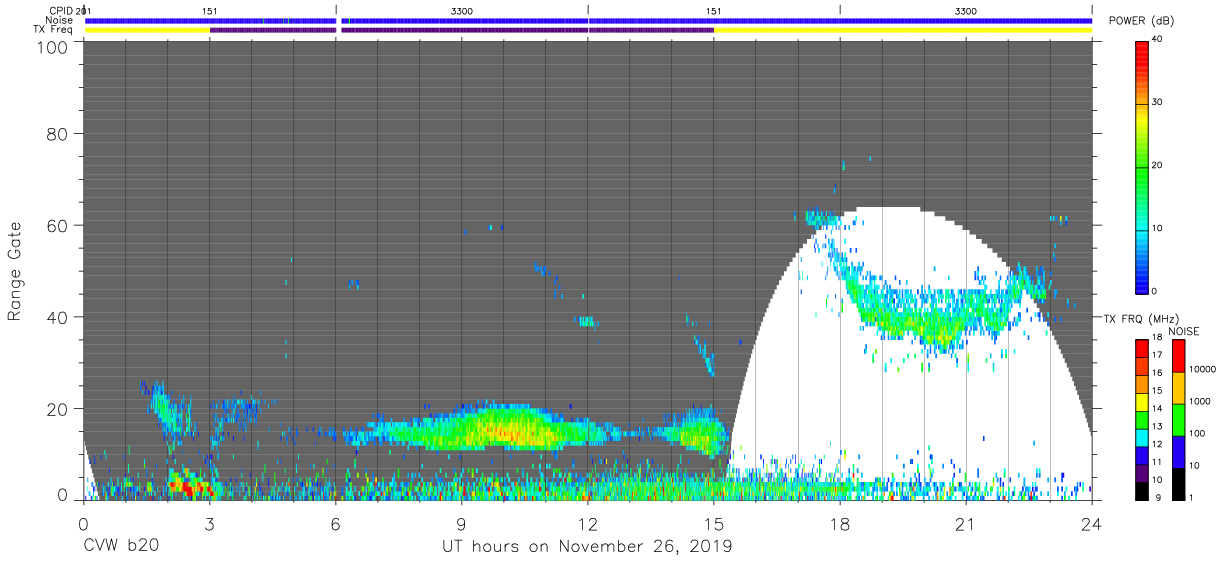The image size is (1228, 567).
Task: Click the green swatch in NOISE legend
Action: [1177, 419]
